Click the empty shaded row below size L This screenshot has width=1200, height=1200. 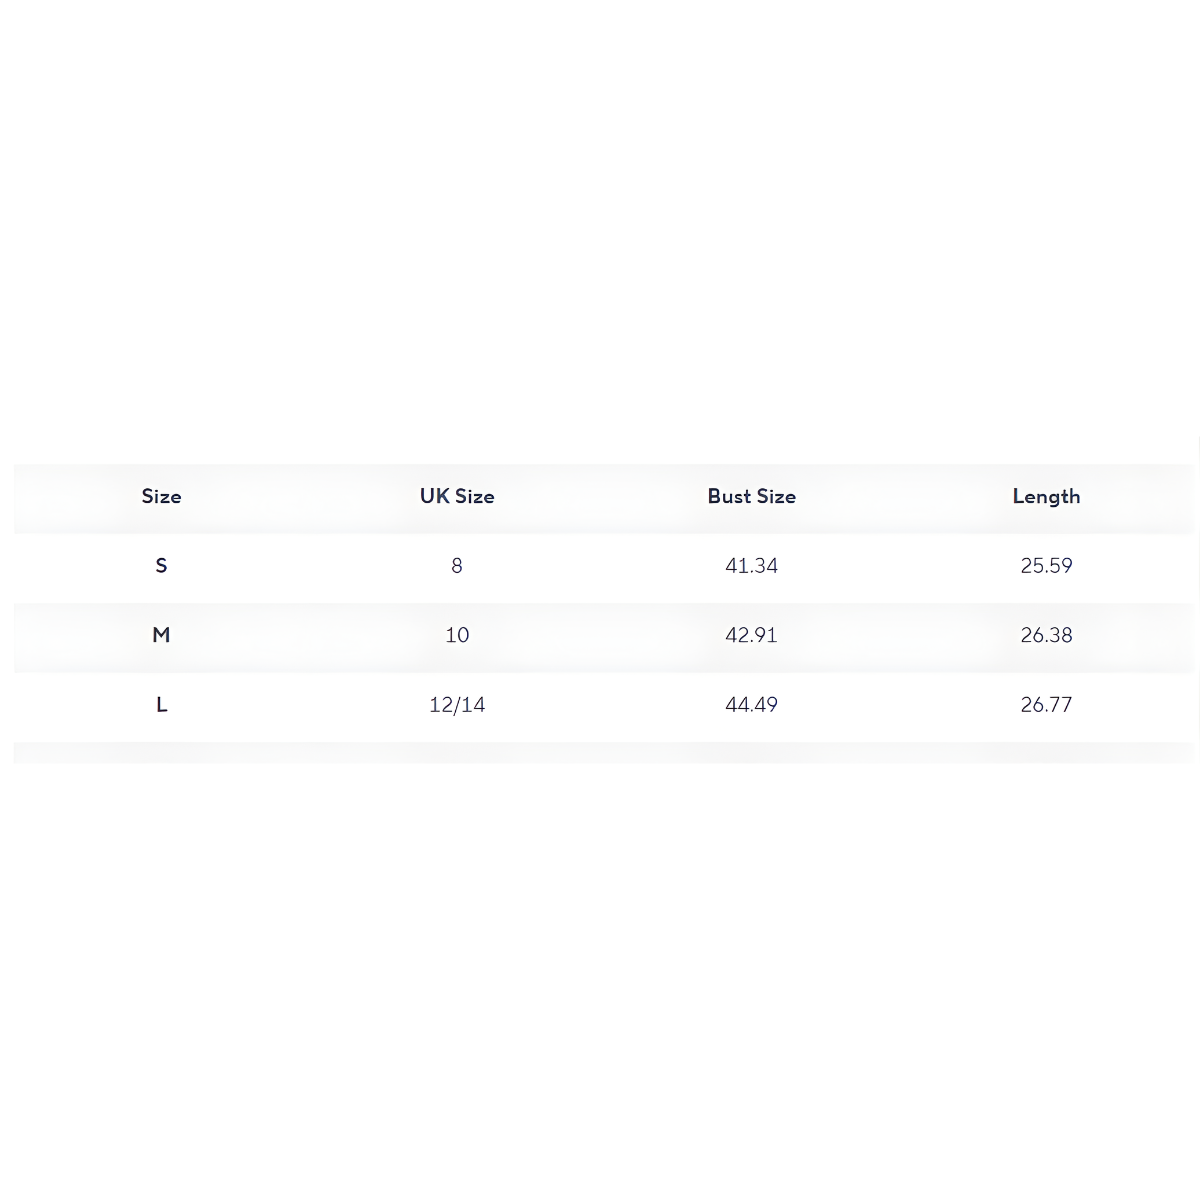(x=600, y=753)
